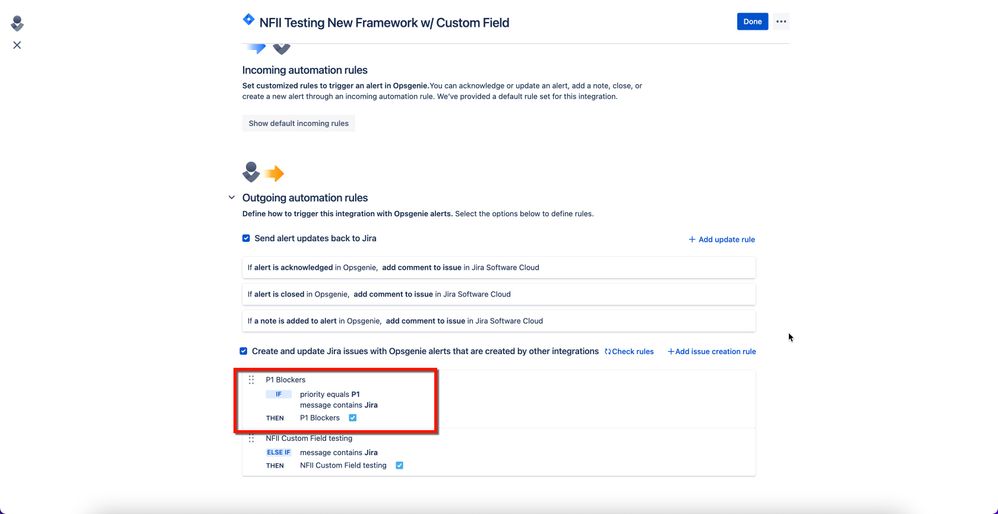The width and height of the screenshot is (998, 514).
Task: Click the NFII Custom Field testing rule title
Action: 309,438
